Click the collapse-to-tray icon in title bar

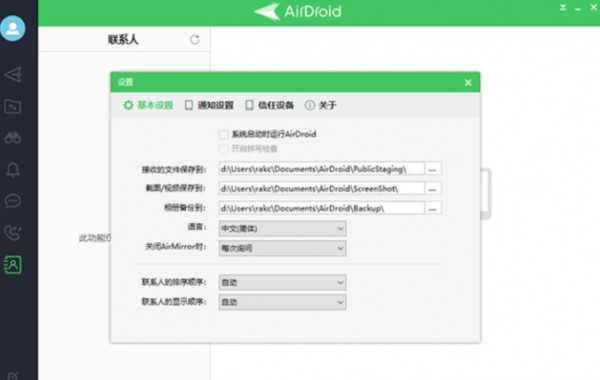(x=563, y=7)
